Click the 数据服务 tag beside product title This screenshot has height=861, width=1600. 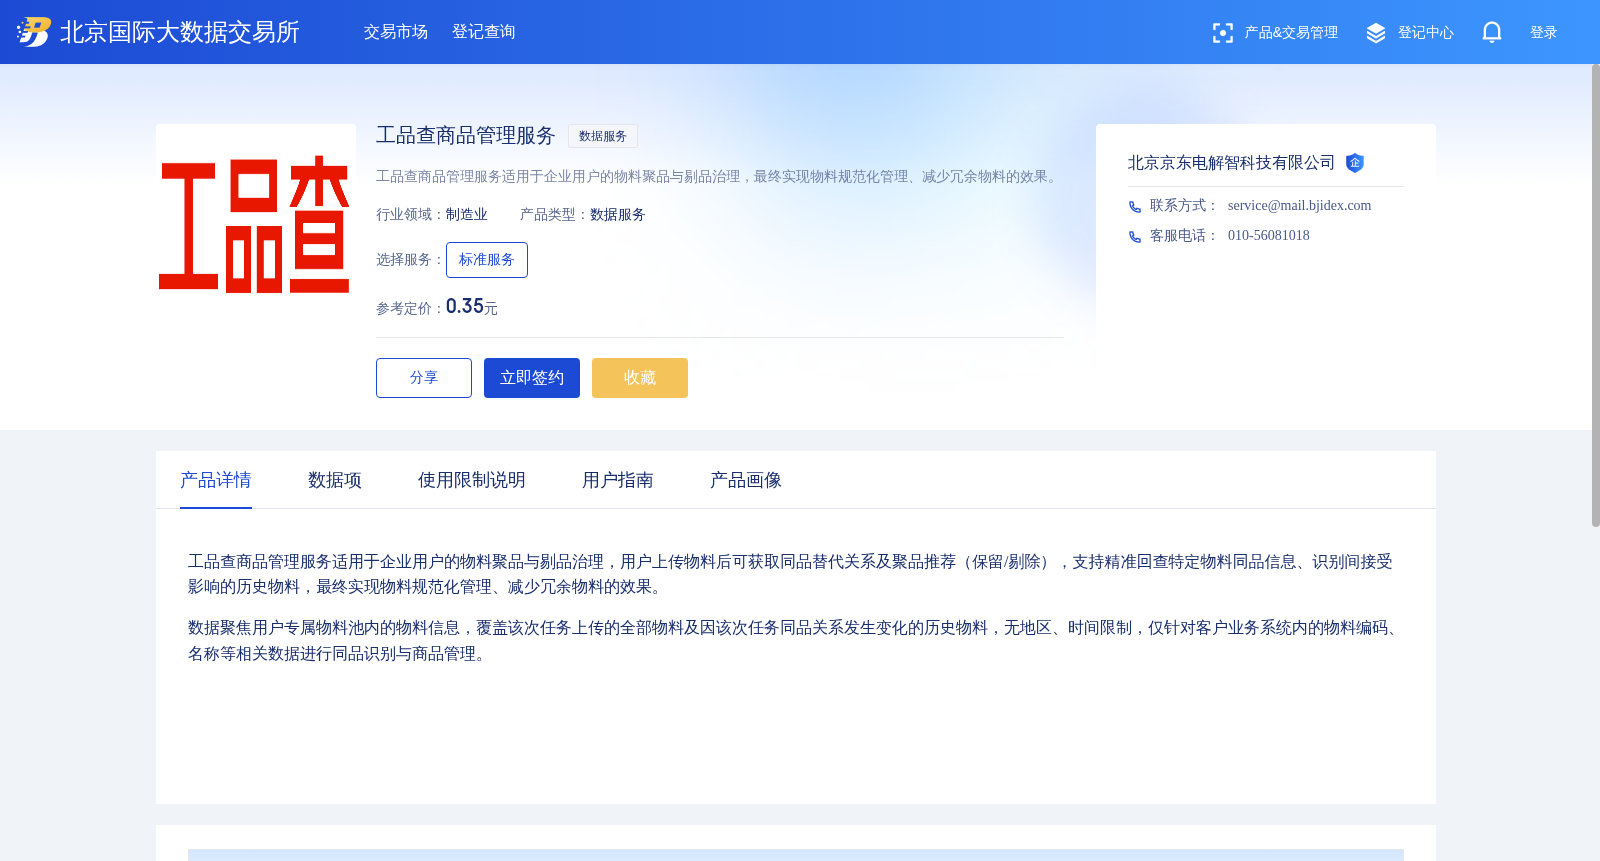click(x=603, y=136)
